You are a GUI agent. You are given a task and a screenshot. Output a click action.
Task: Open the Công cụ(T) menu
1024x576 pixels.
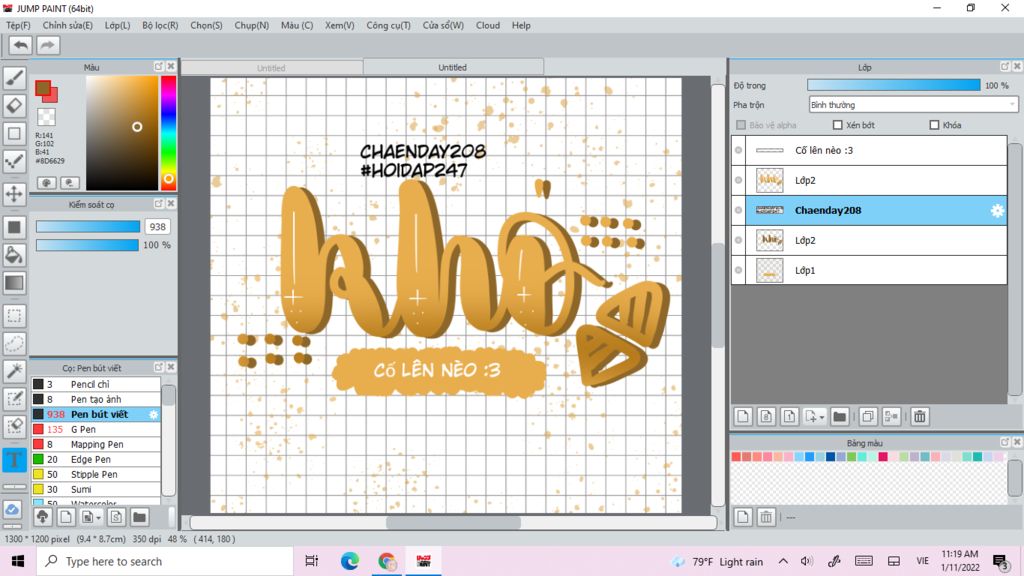pos(388,25)
